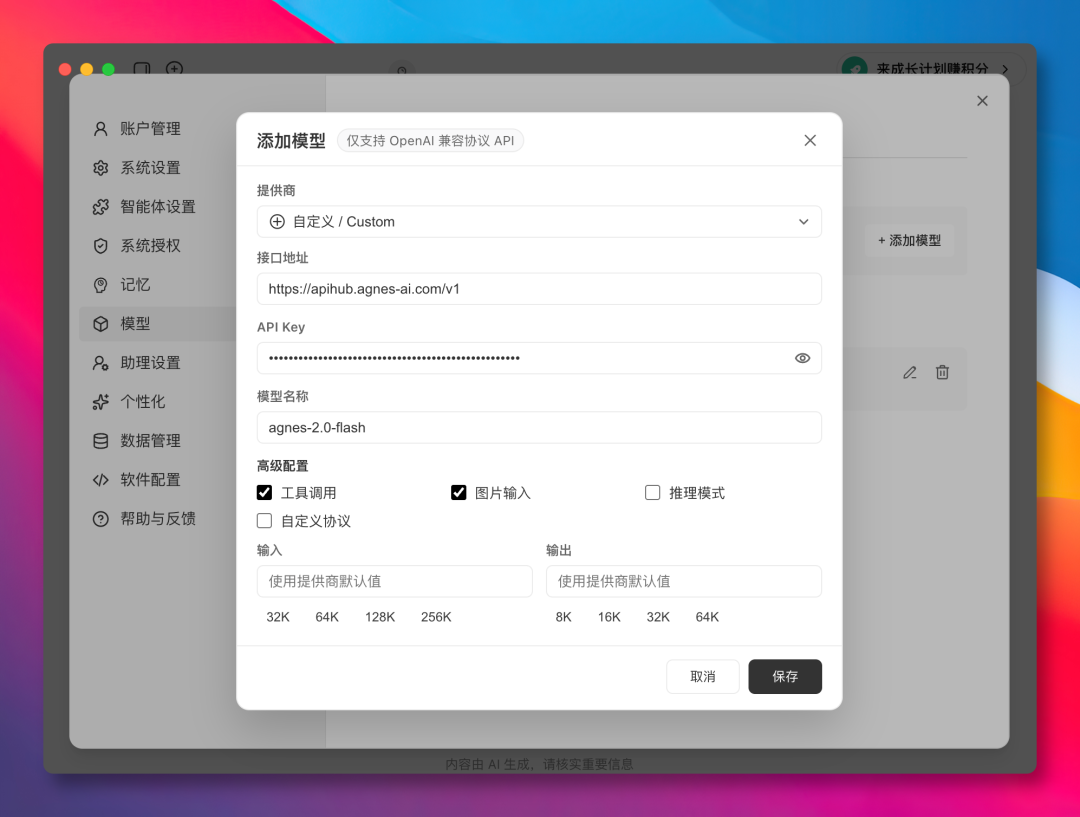Viewport: 1080px width, 817px height.
Task: Open 系统设置 in sidebar
Action: pos(150,167)
